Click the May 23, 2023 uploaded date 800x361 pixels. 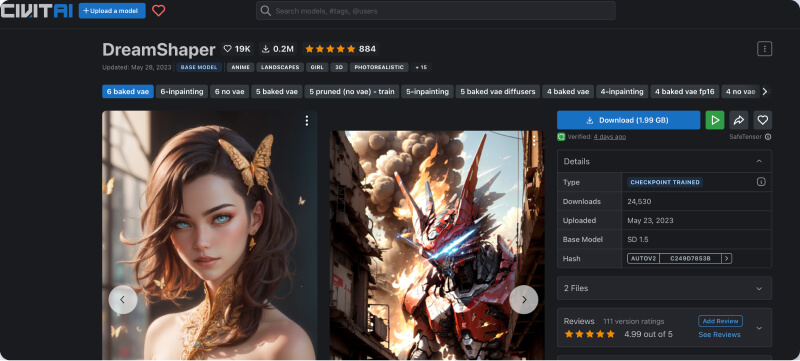[650, 221]
